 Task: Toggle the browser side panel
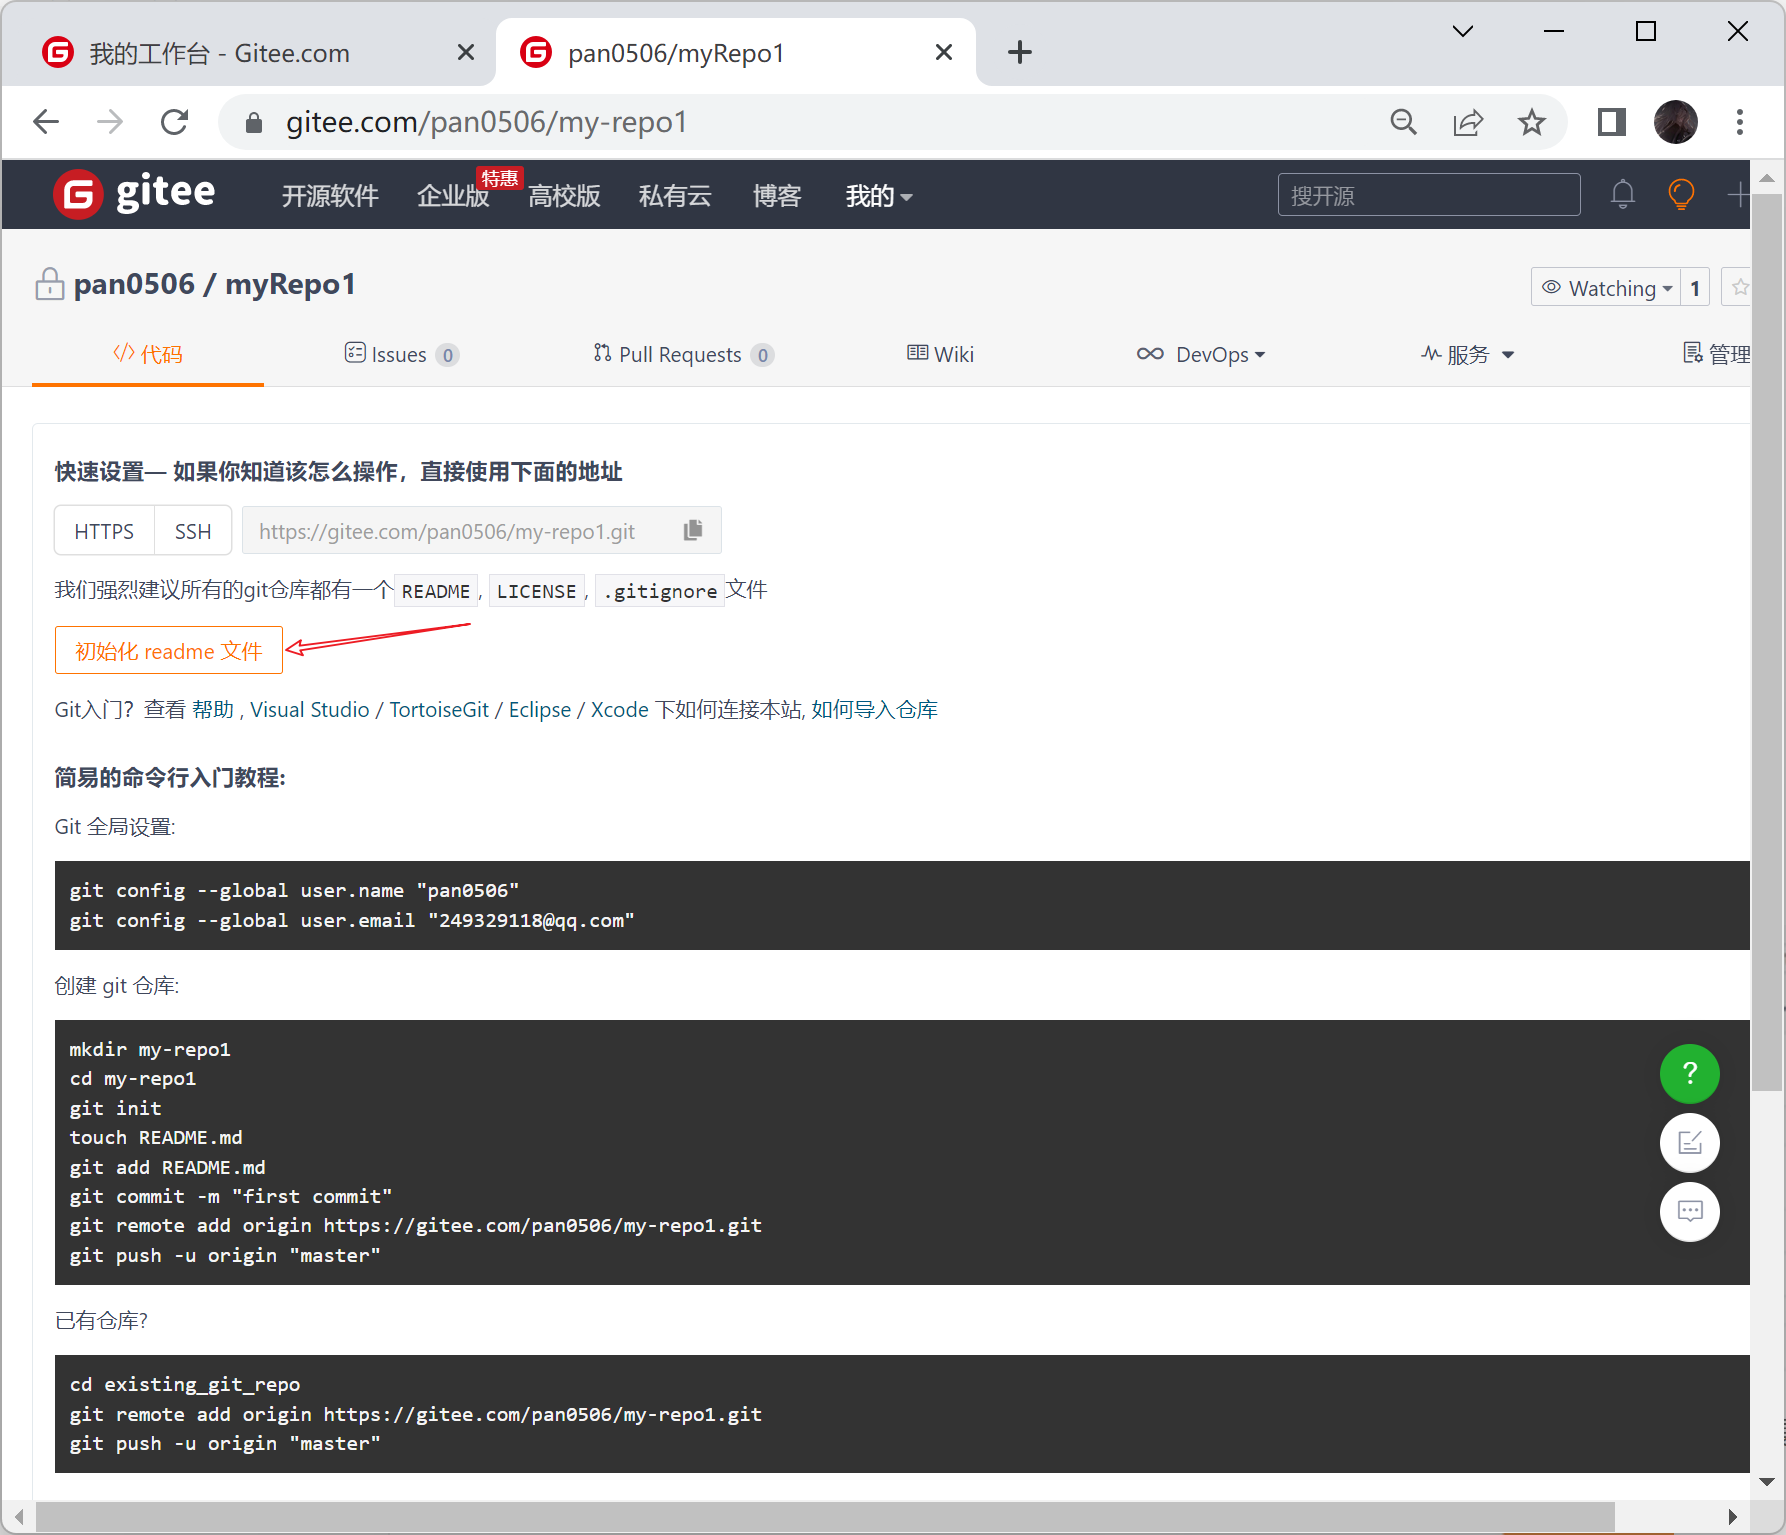(1611, 122)
